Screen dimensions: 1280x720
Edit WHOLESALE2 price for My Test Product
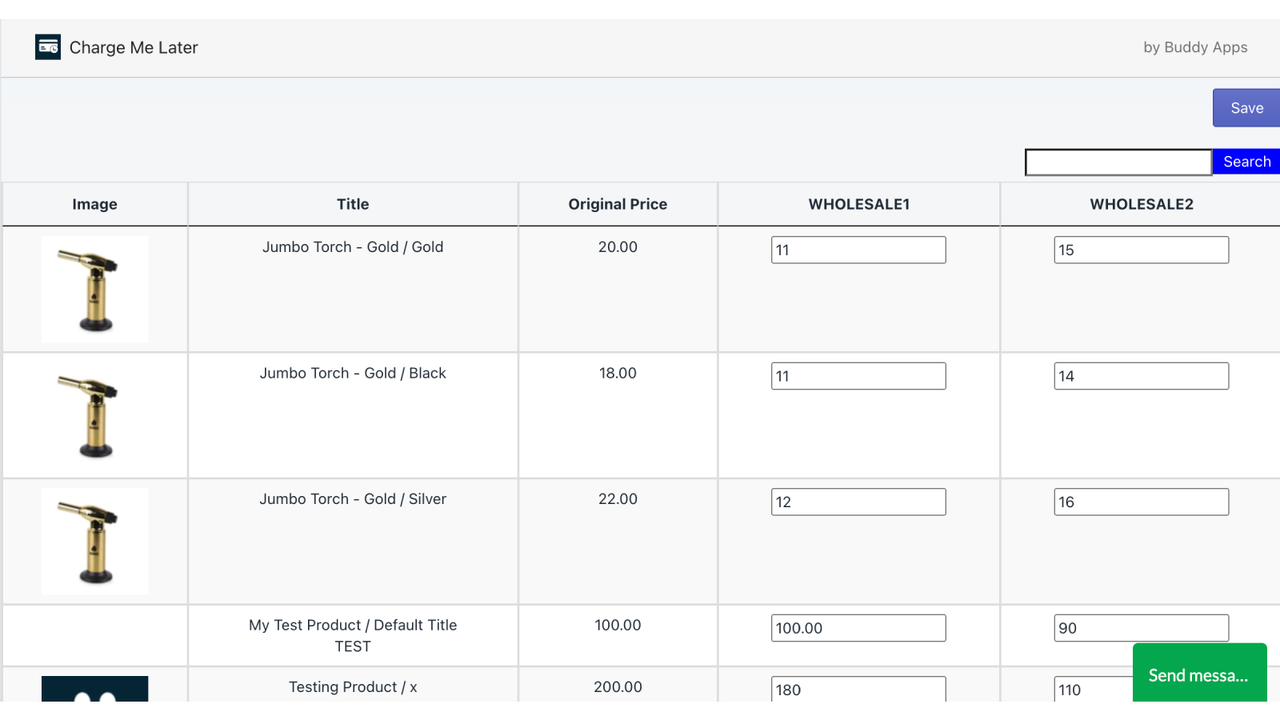pyautogui.click(x=1141, y=628)
